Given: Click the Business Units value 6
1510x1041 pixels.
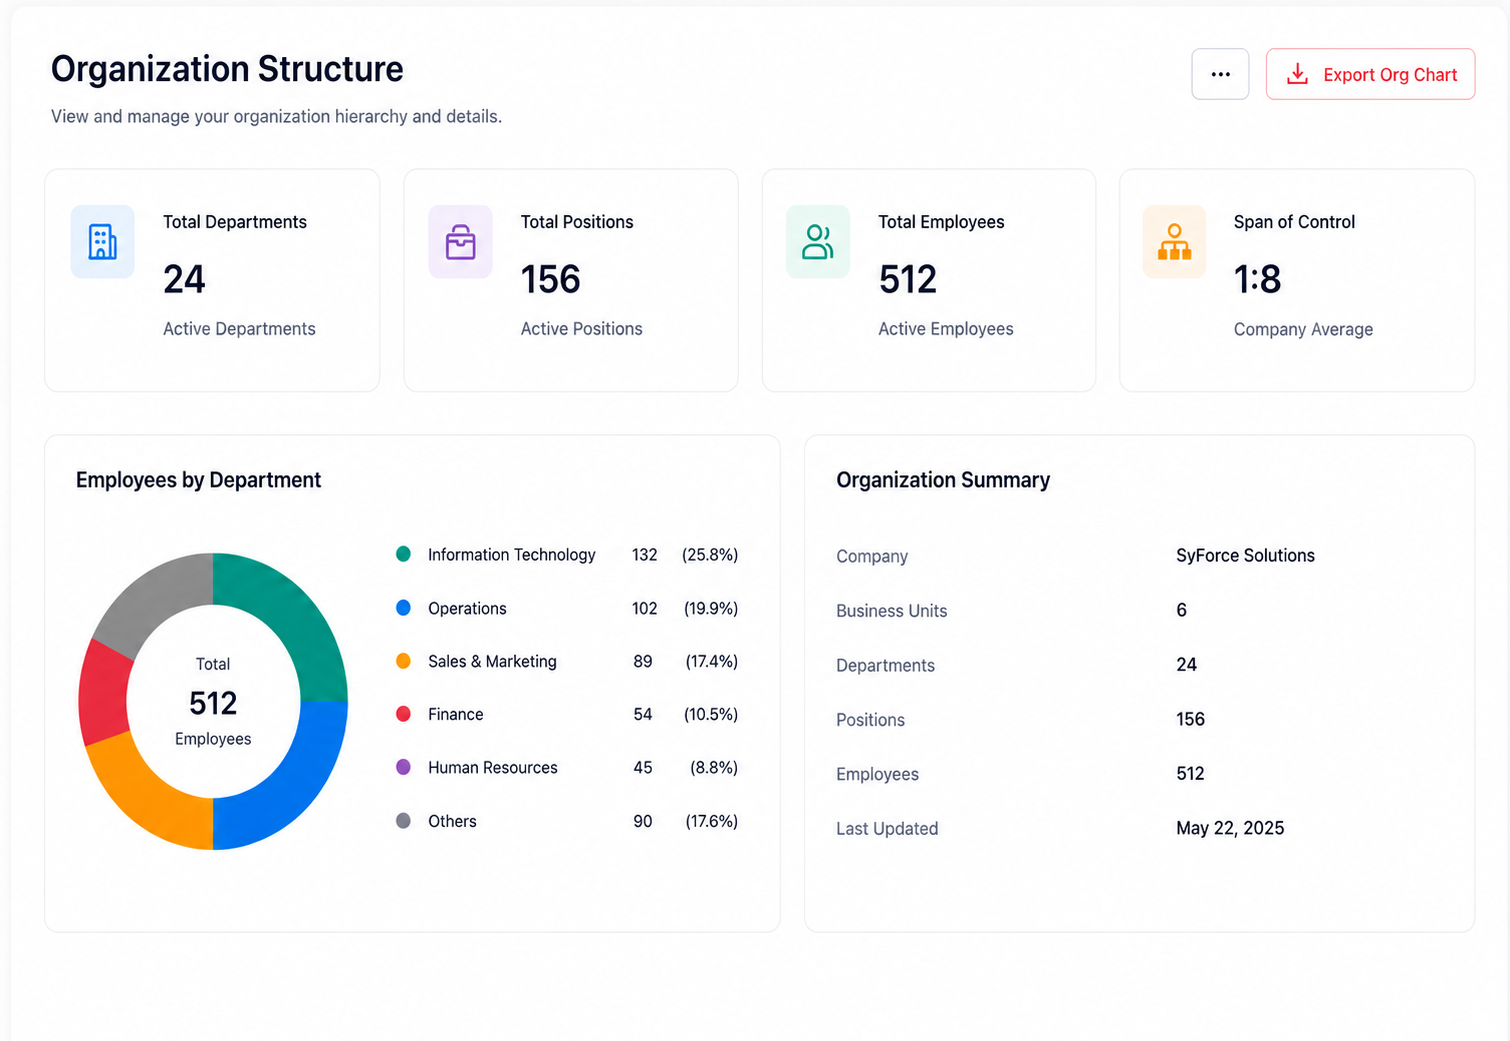Looking at the screenshot, I should [1181, 610].
